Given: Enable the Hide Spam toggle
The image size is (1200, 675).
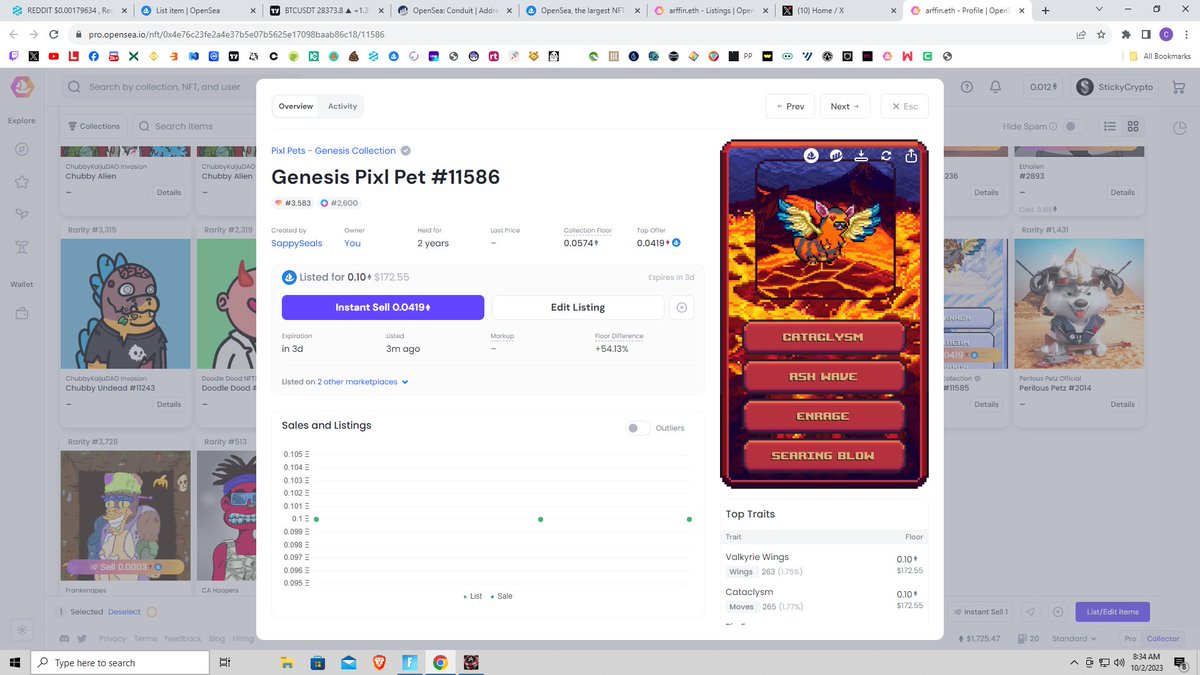Looking at the screenshot, I should pos(1071,127).
